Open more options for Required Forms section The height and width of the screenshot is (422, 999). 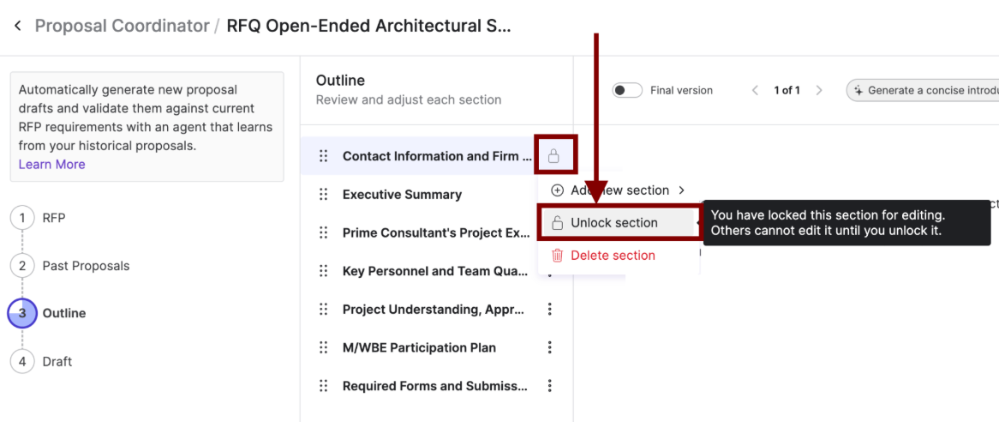click(x=550, y=386)
